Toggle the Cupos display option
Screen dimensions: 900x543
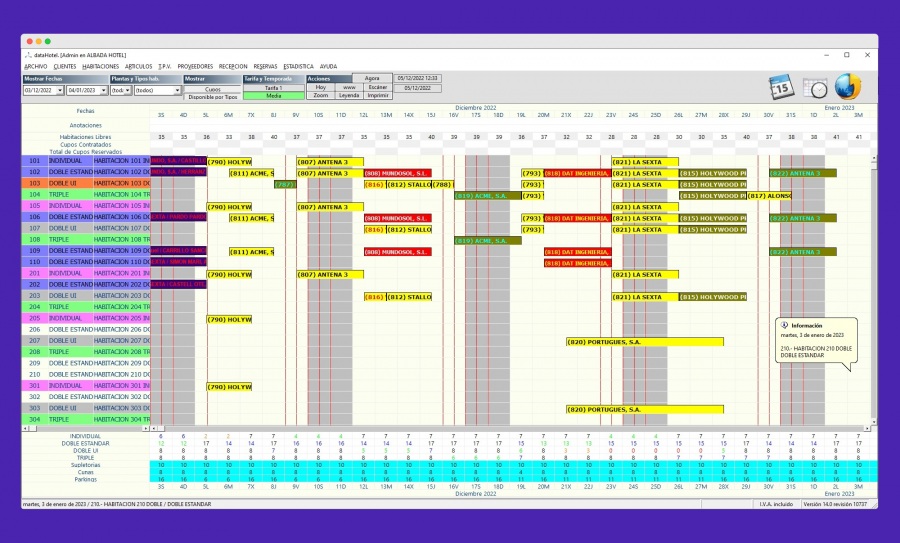(x=212, y=88)
